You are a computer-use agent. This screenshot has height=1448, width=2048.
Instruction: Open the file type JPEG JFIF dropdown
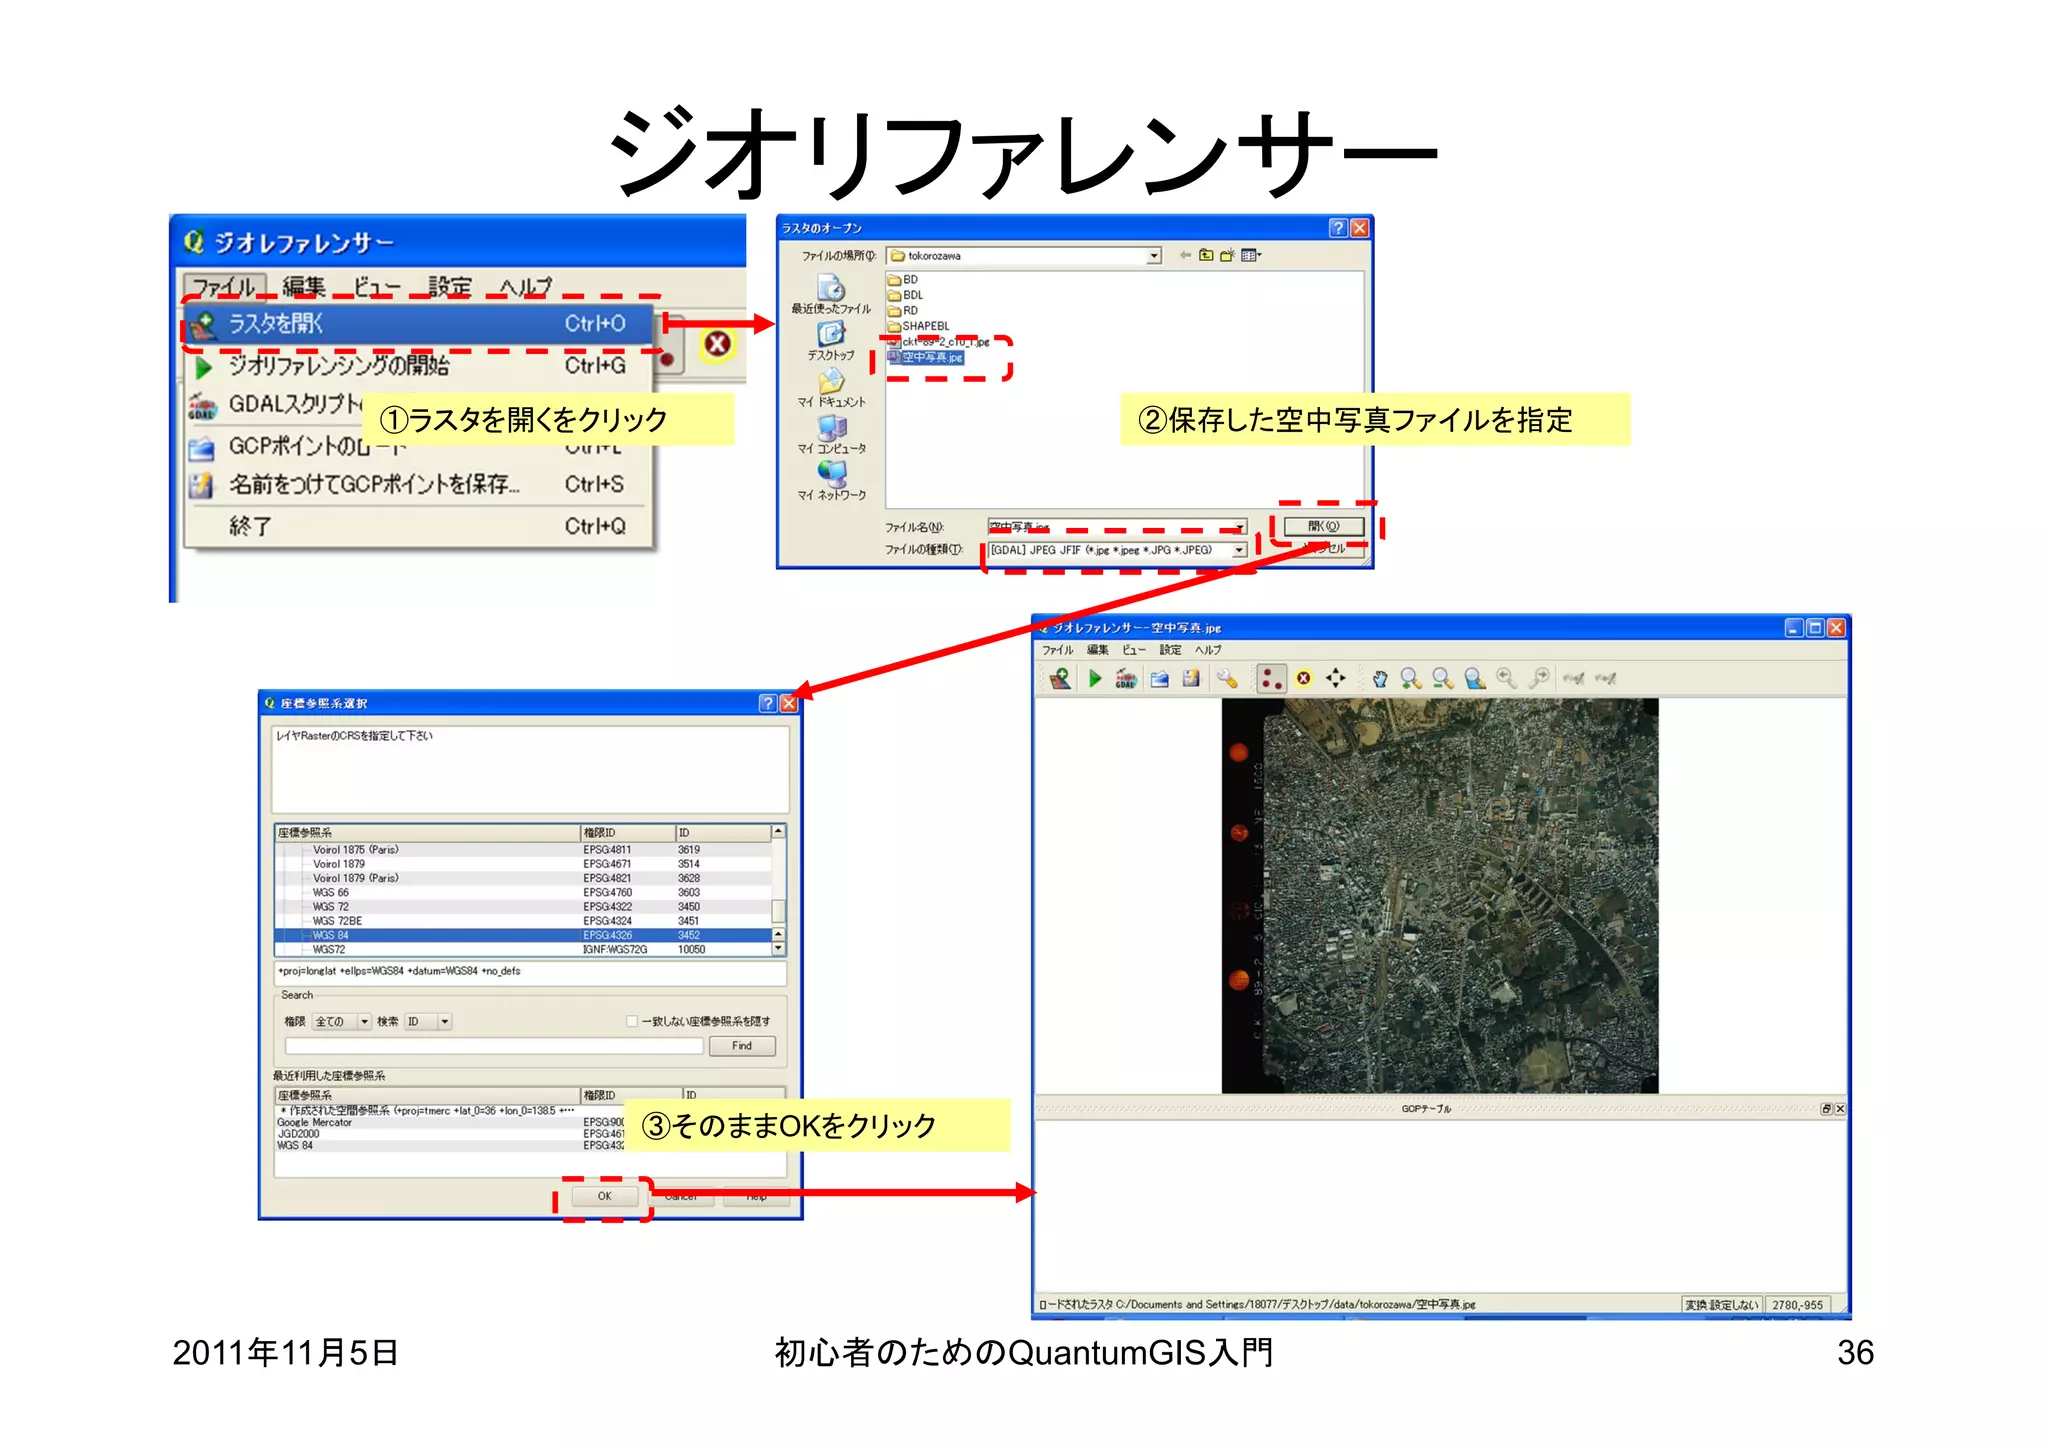1239,550
